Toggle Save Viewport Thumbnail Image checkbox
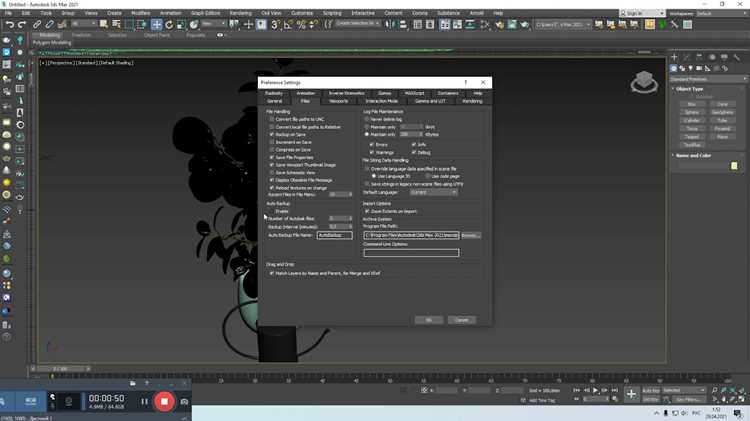This screenshot has height=421, width=750. click(272, 165)
